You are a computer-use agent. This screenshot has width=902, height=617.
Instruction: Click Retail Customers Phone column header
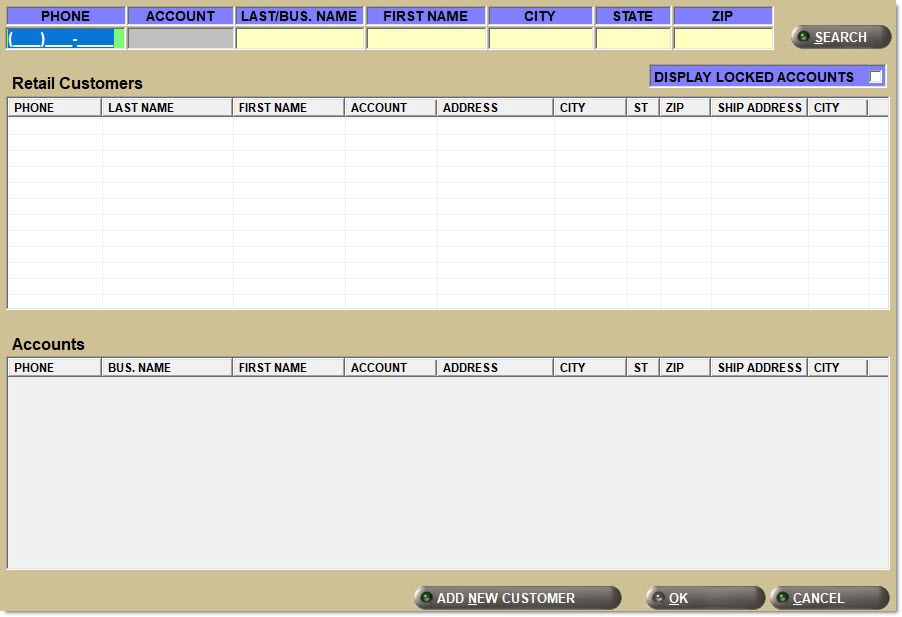click(54, 107)
